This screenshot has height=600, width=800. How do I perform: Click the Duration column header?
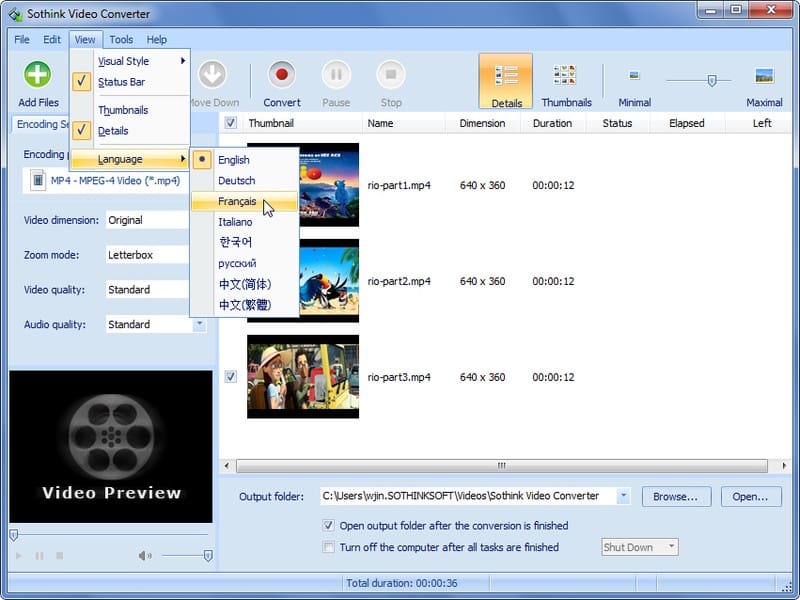553,123
